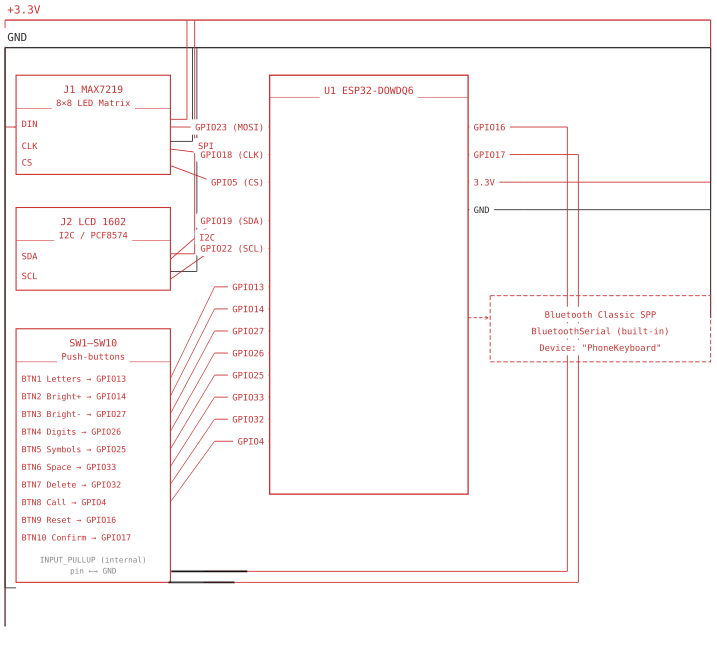717x647 pixels.
Task: Select the GPIO14 pin label on U1
Action: coord(248,309)
